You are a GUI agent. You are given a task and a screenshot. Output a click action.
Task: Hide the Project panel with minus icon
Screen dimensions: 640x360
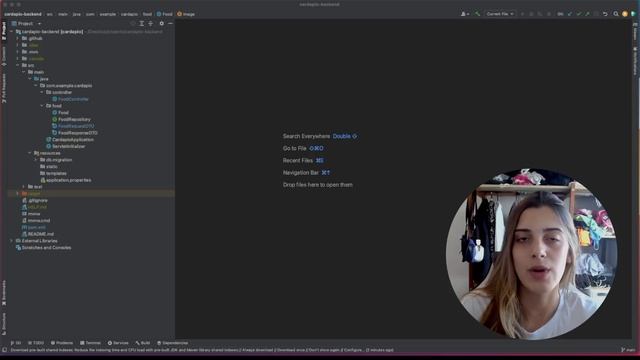point(170,24)
